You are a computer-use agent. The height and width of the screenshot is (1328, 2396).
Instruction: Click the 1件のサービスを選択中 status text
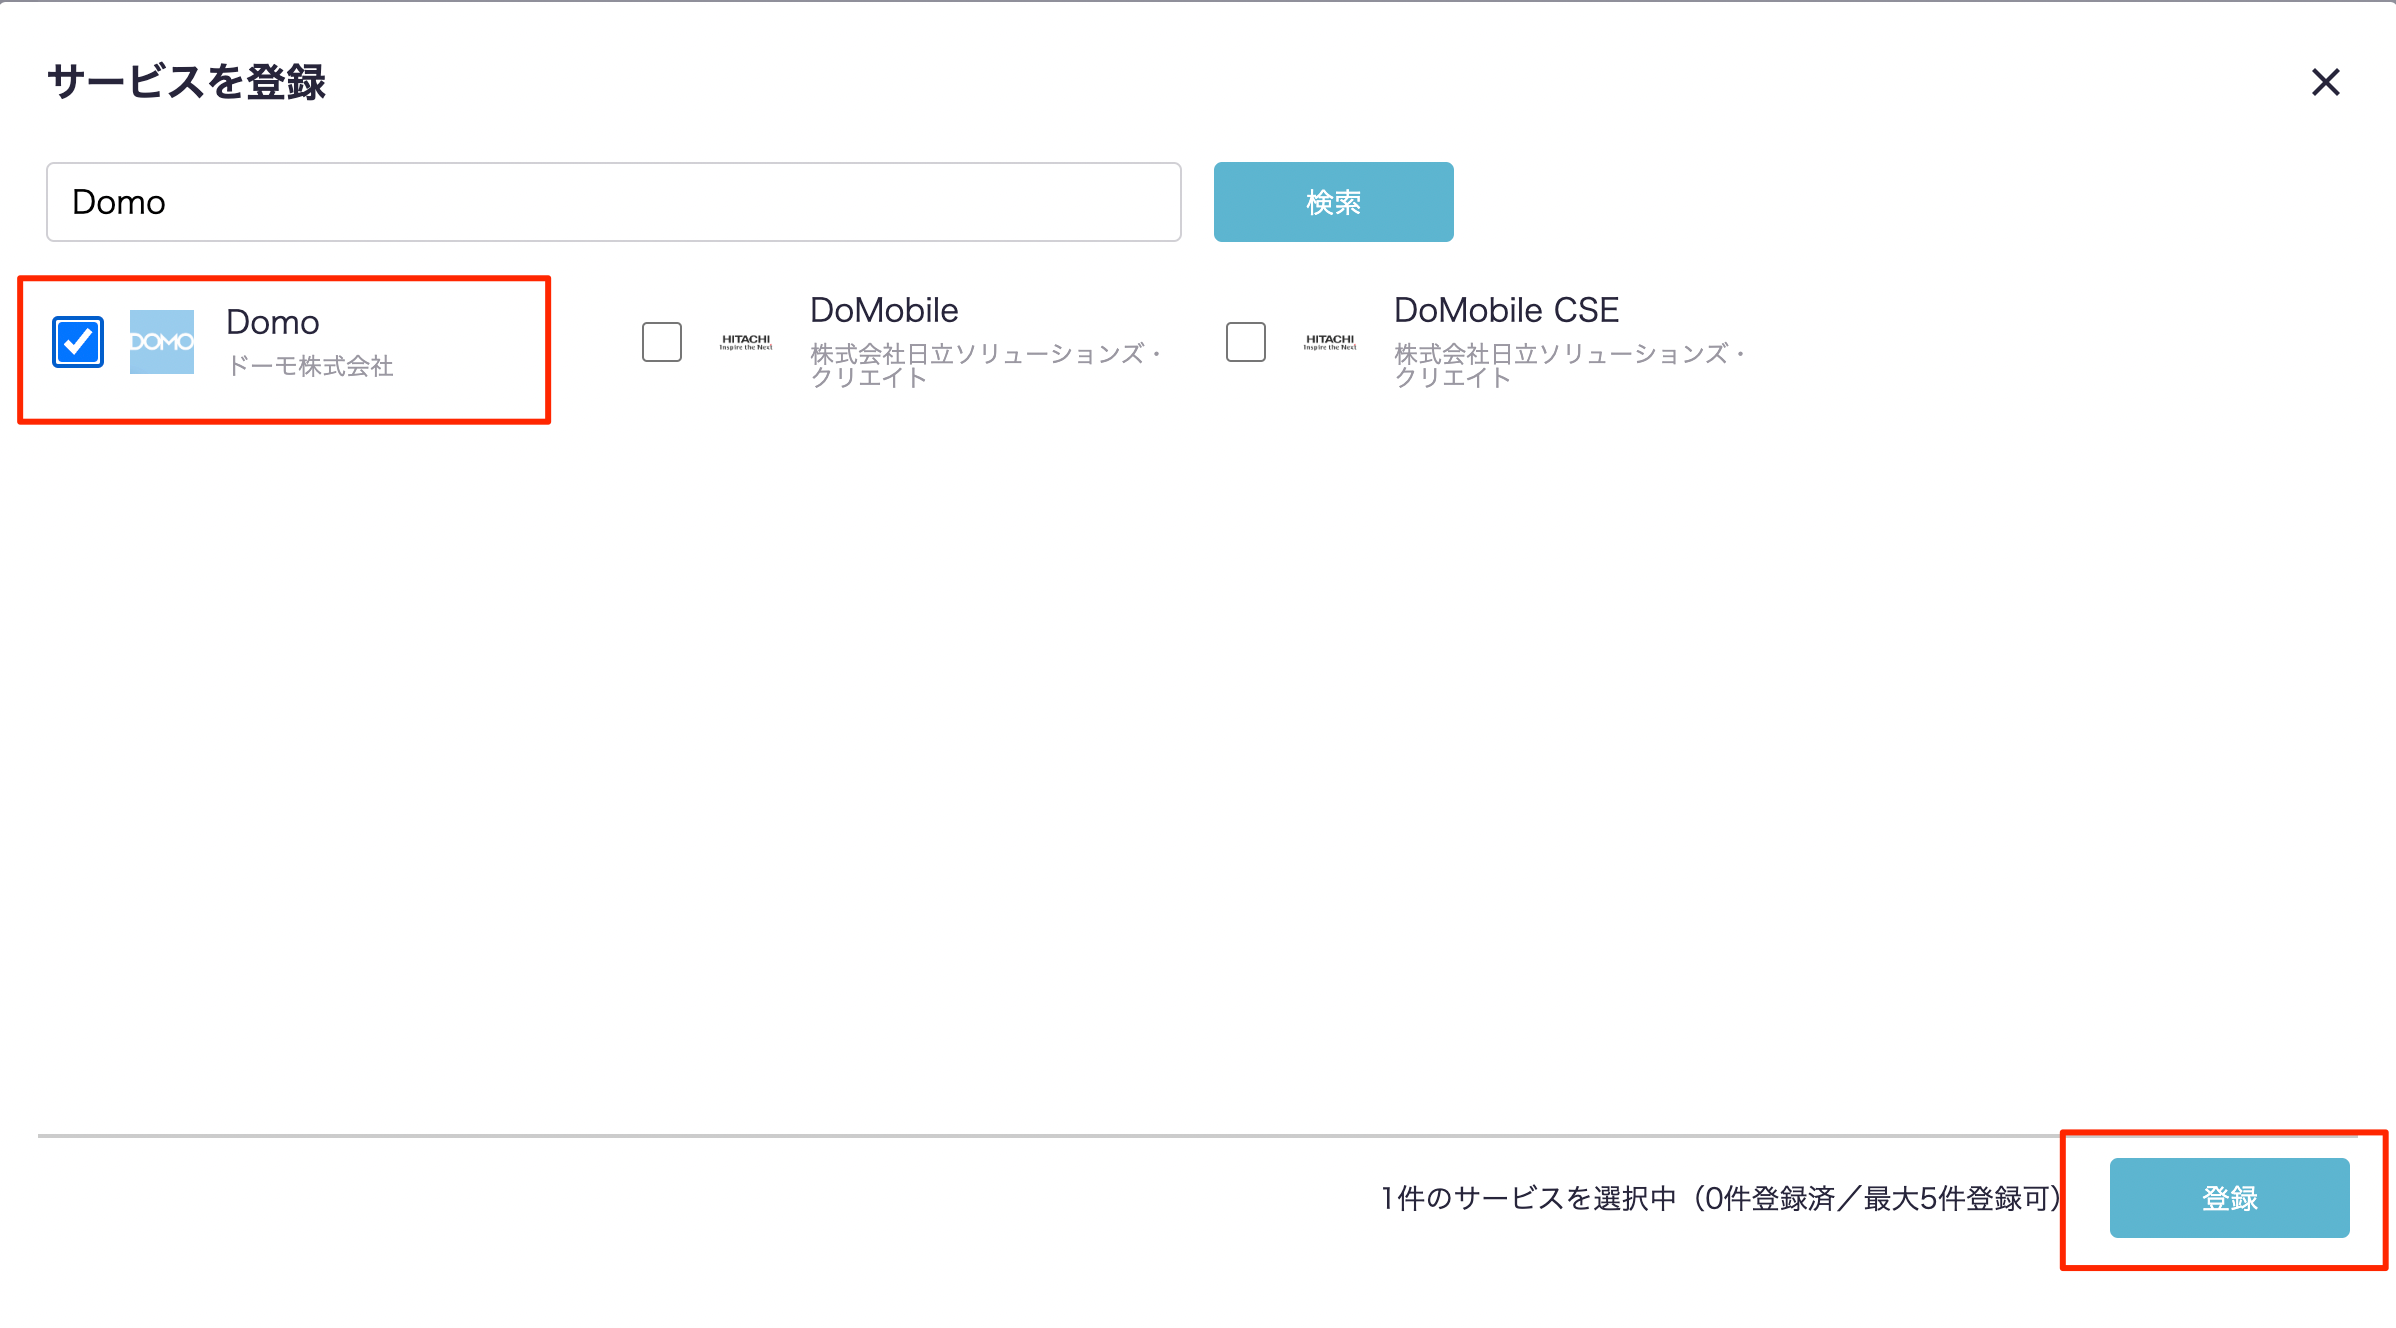1528,1198
